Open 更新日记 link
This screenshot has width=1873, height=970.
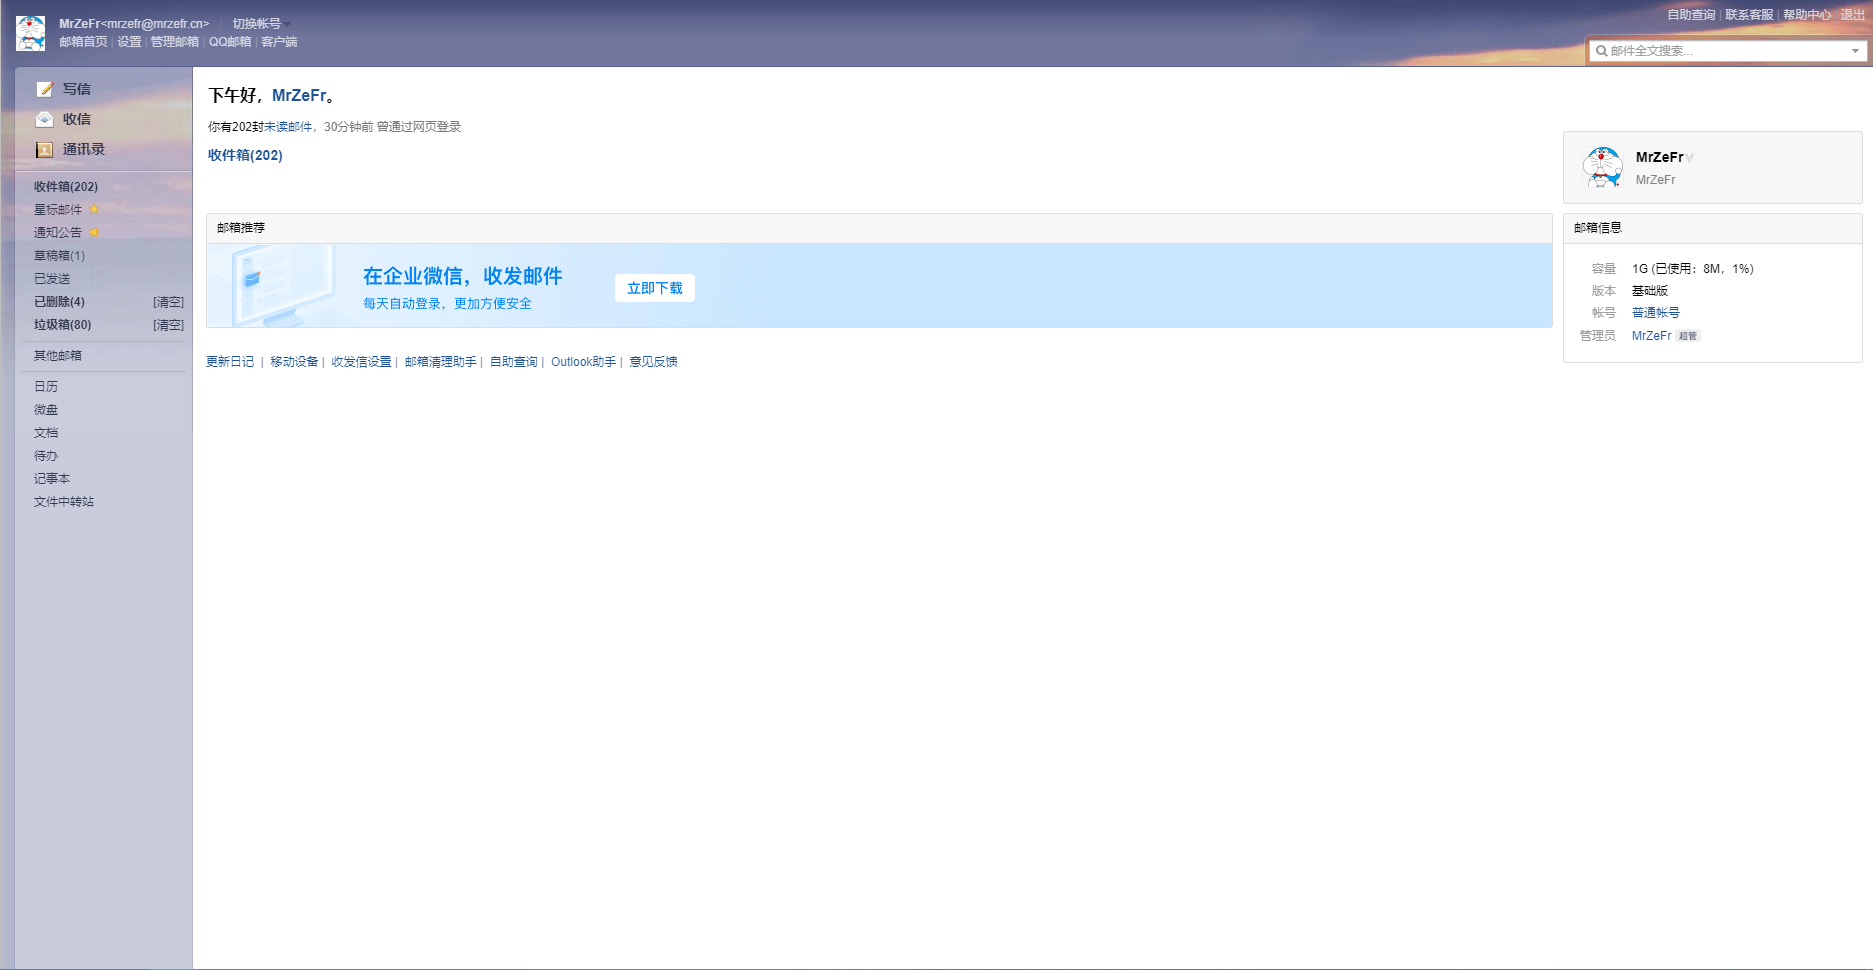pyautogui.click(x=230, y=361)
